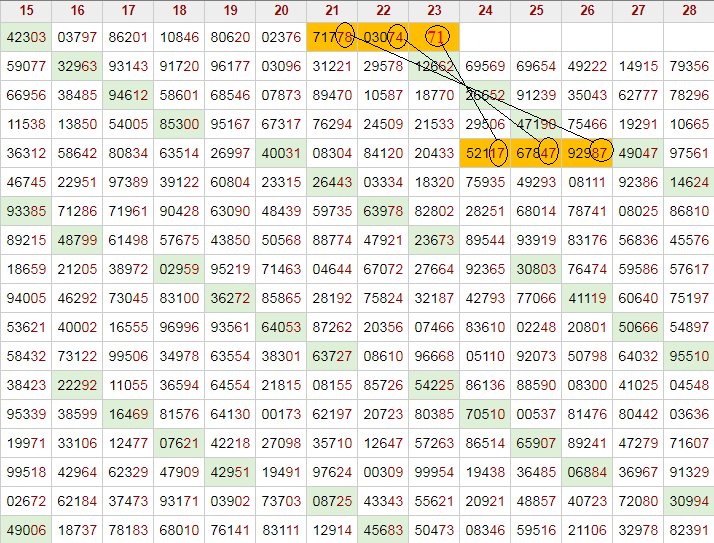Click the green cell 14624
Image resolution: width=714 pixels, height=543 pixels.
pos(689,182)
